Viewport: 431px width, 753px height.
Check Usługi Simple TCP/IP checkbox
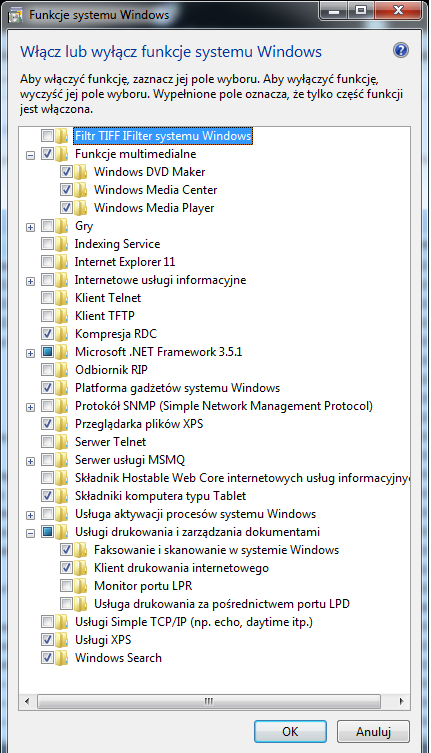tap(47, 622)
